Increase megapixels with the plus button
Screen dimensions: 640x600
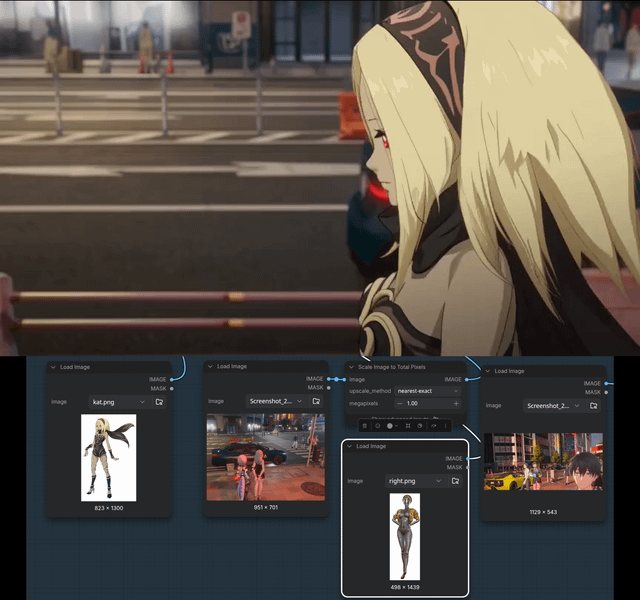pyautogui.click(x=456, y=403)
